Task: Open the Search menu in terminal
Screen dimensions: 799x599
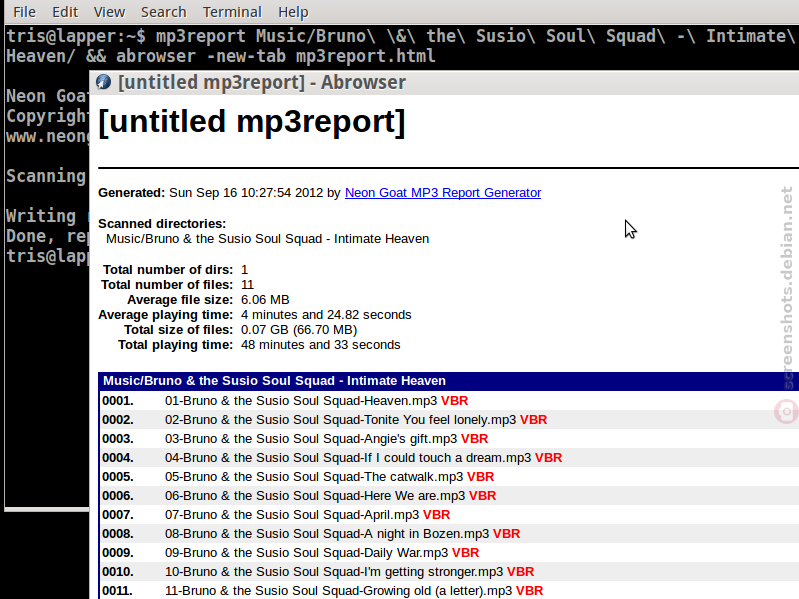Action: pyautogui.click(x=164, y=12)
